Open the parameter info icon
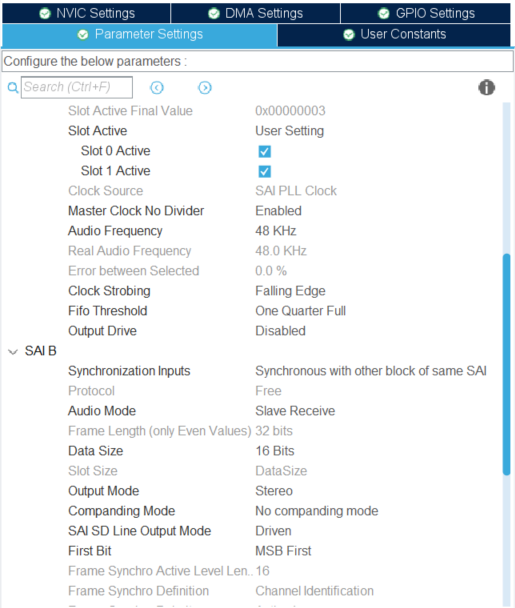Viewport: 515px width, 608px height. 486,87
